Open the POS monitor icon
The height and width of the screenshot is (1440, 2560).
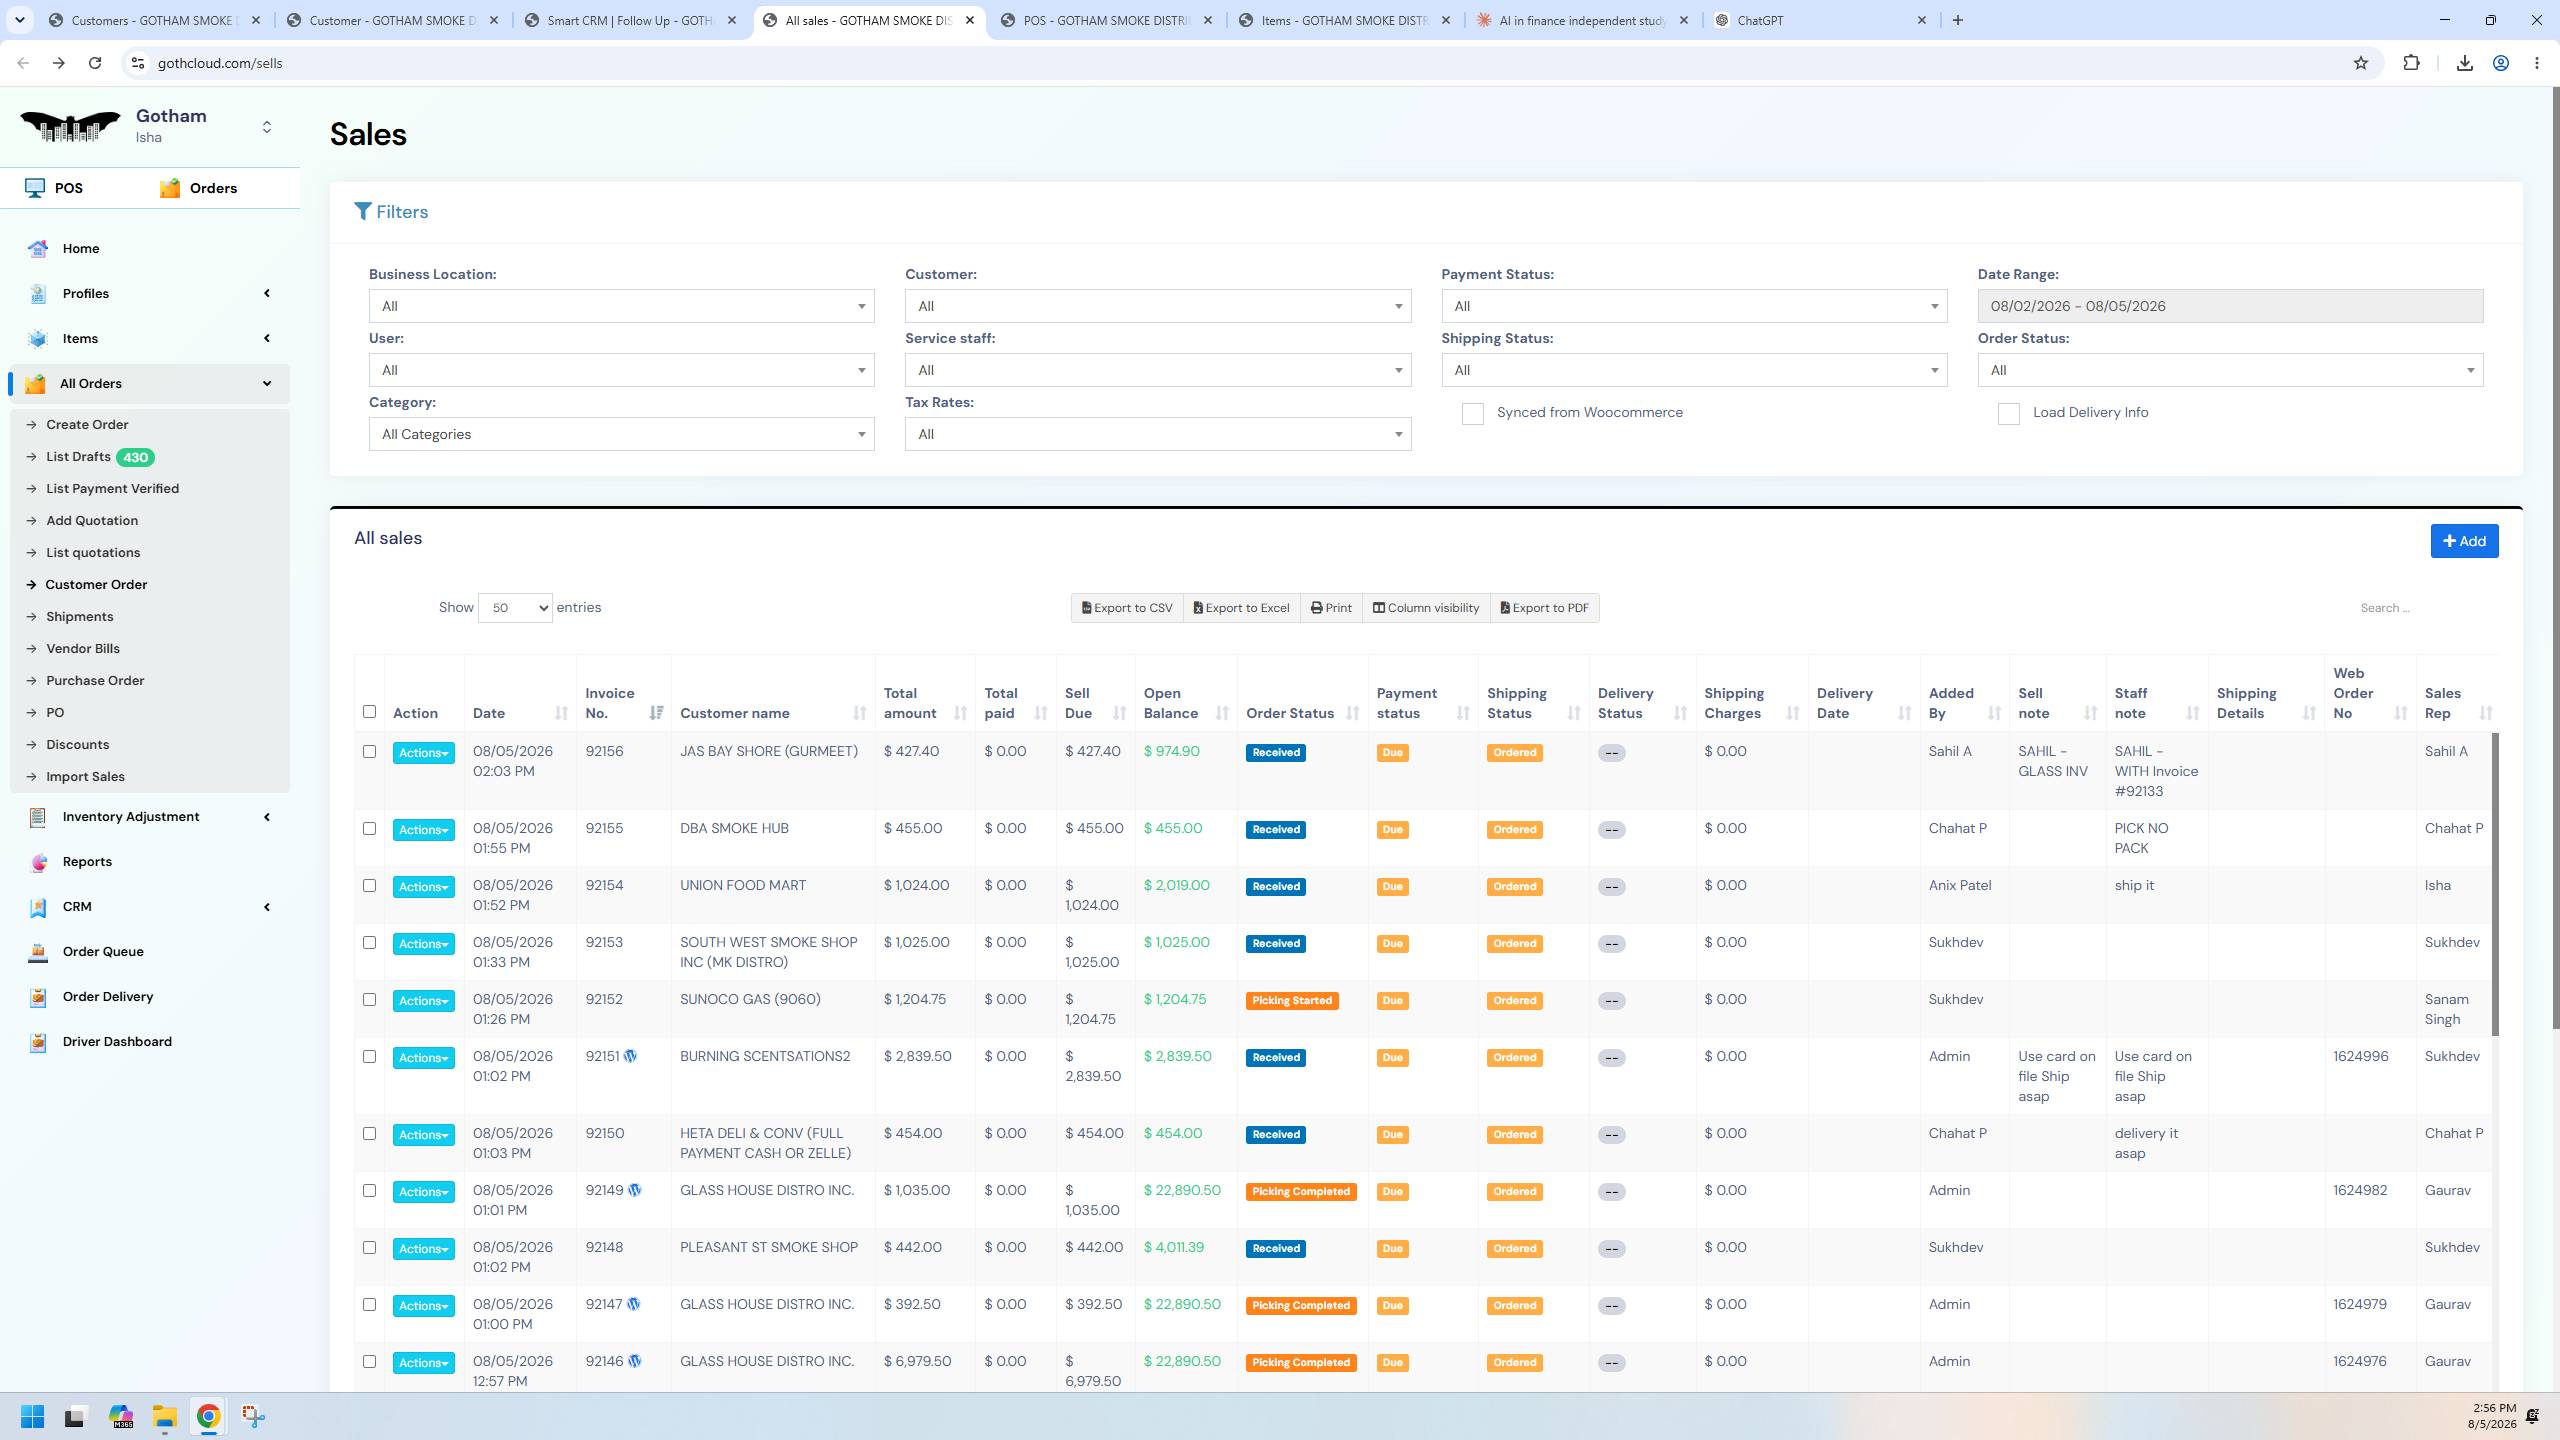[x=35, y=188]
